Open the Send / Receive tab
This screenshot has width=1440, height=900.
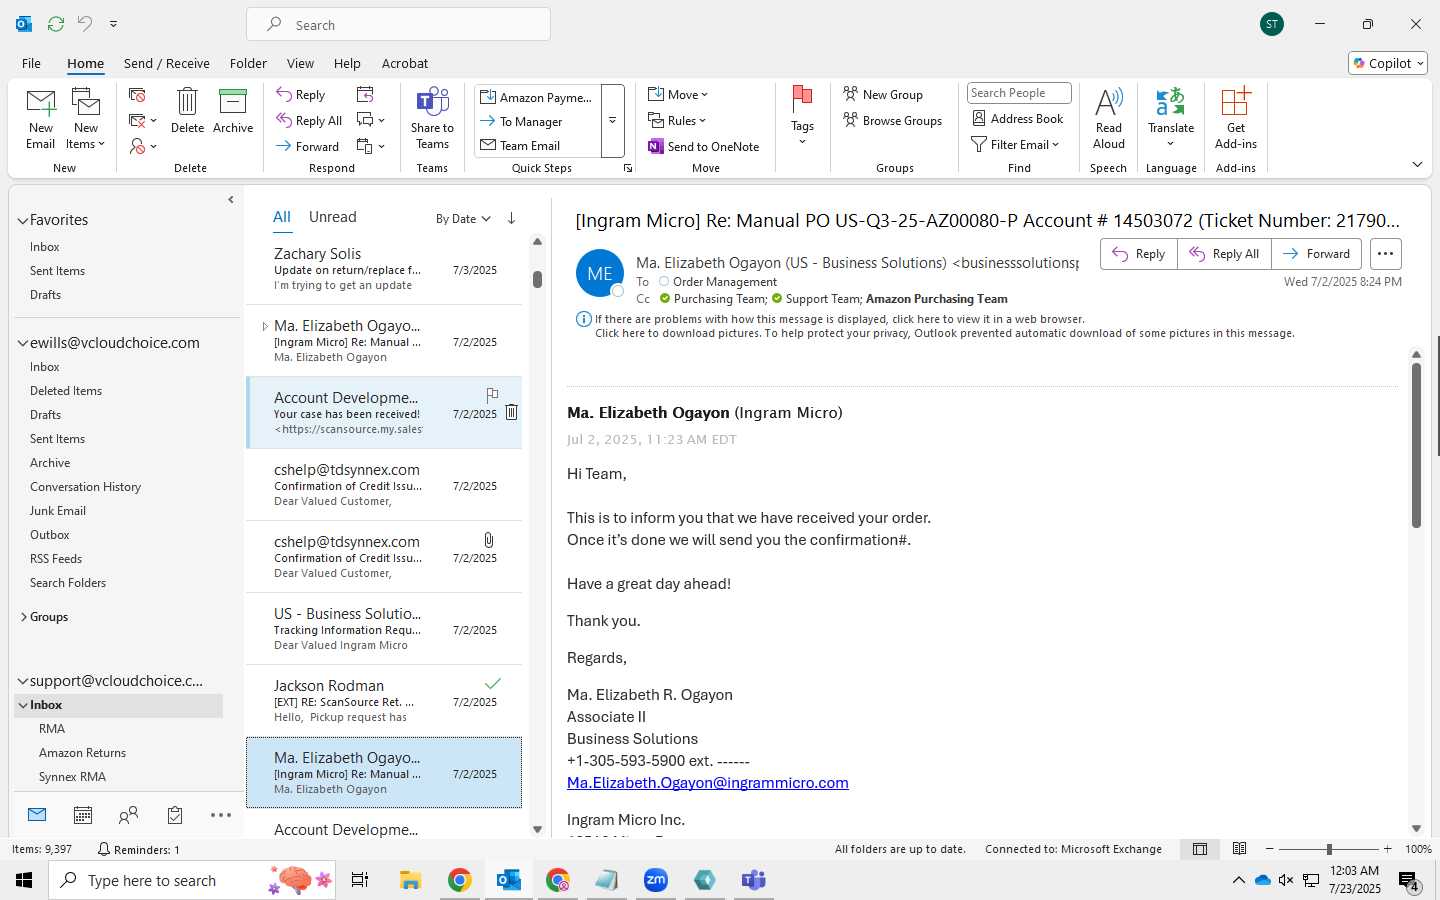coord(167,63)
